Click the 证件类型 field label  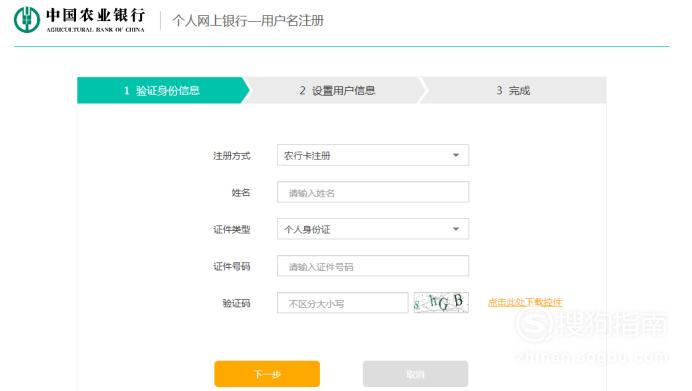232,229
